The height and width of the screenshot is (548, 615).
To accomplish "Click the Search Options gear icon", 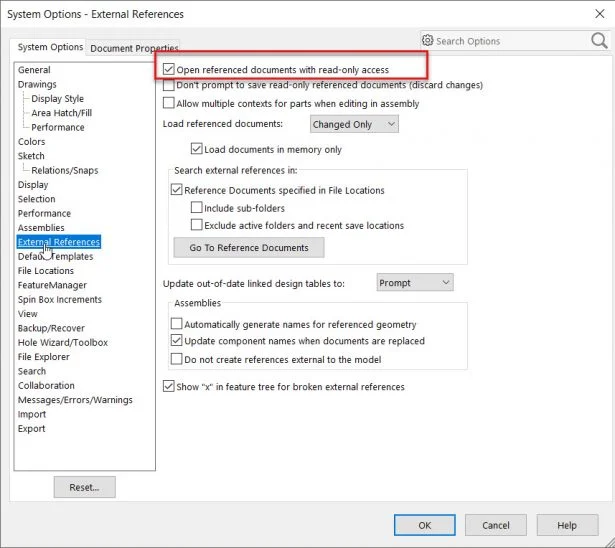I will 427,41.
